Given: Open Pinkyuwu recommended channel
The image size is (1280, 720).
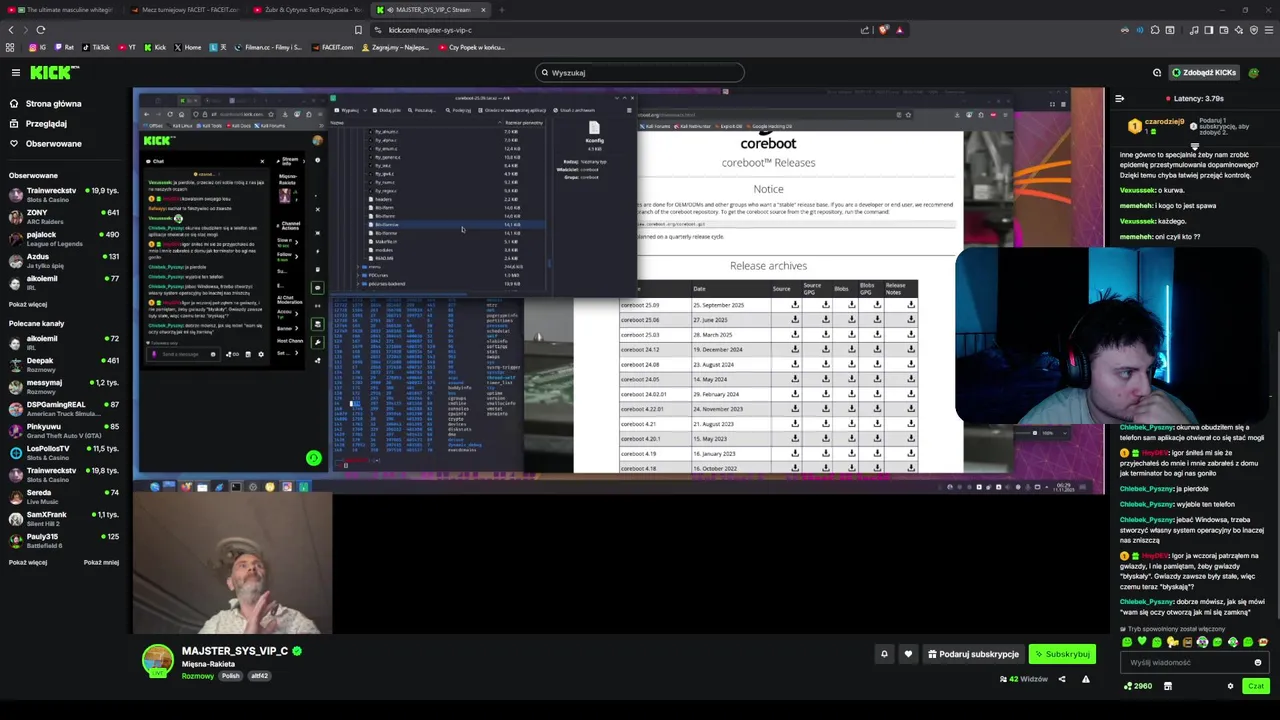Looking at the screenshot, I should coord(64,430).
